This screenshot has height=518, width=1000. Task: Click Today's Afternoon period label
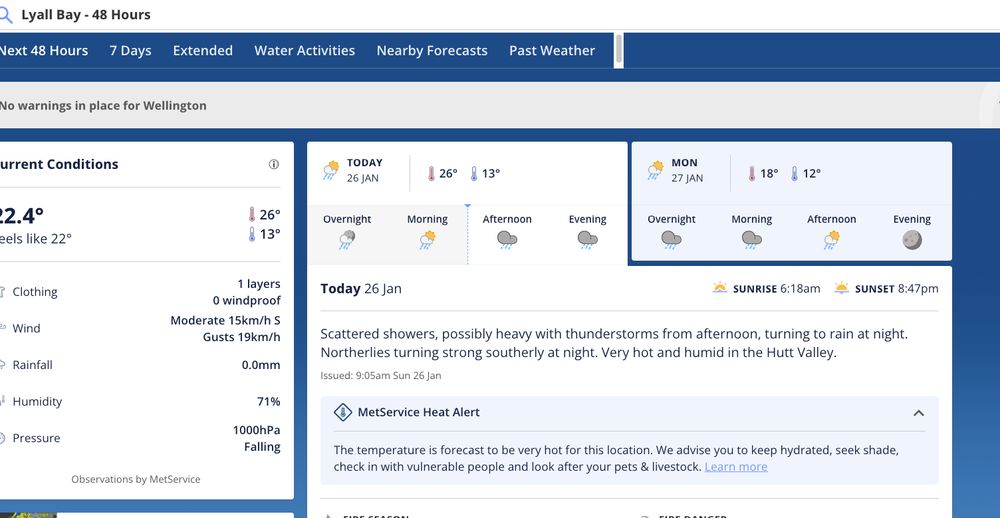[x=507, y=219]
